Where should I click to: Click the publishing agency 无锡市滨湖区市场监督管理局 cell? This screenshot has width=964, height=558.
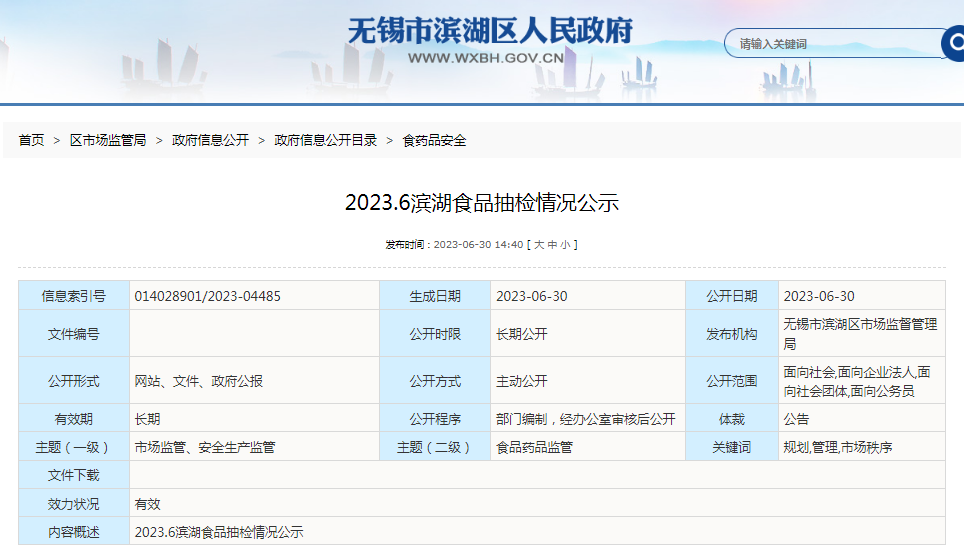point(861,333)
